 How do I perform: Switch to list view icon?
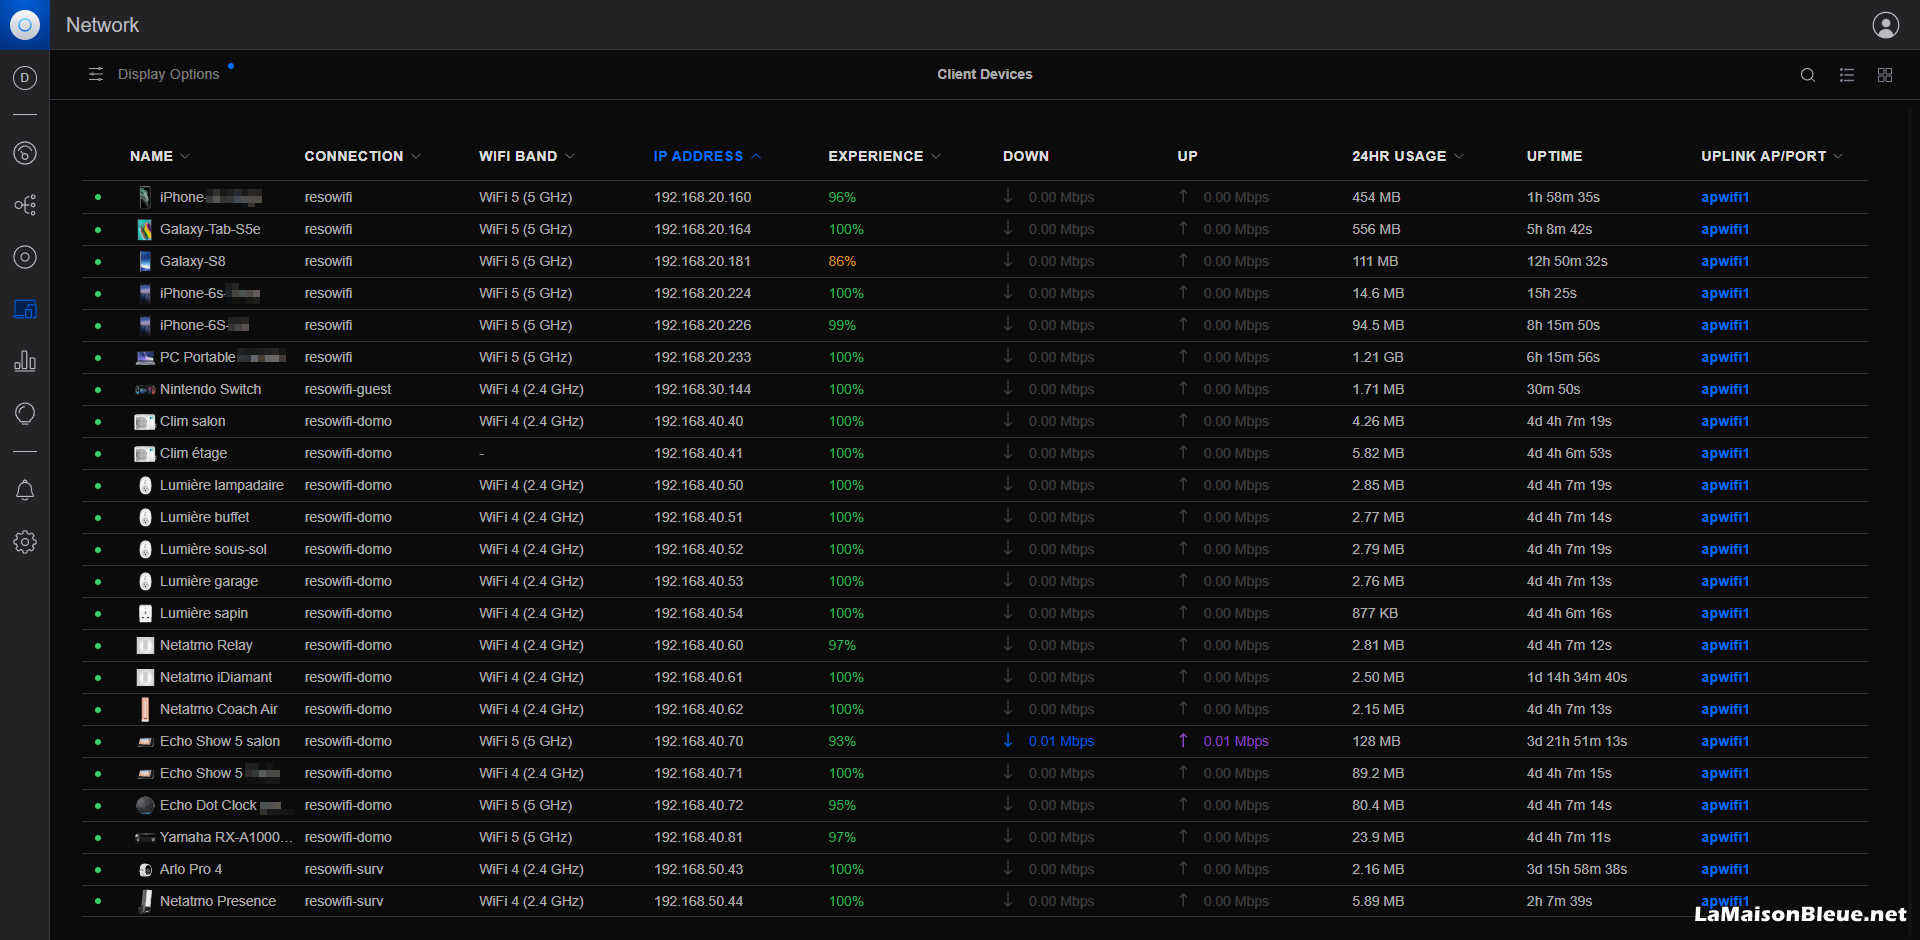pos(1847,75)
